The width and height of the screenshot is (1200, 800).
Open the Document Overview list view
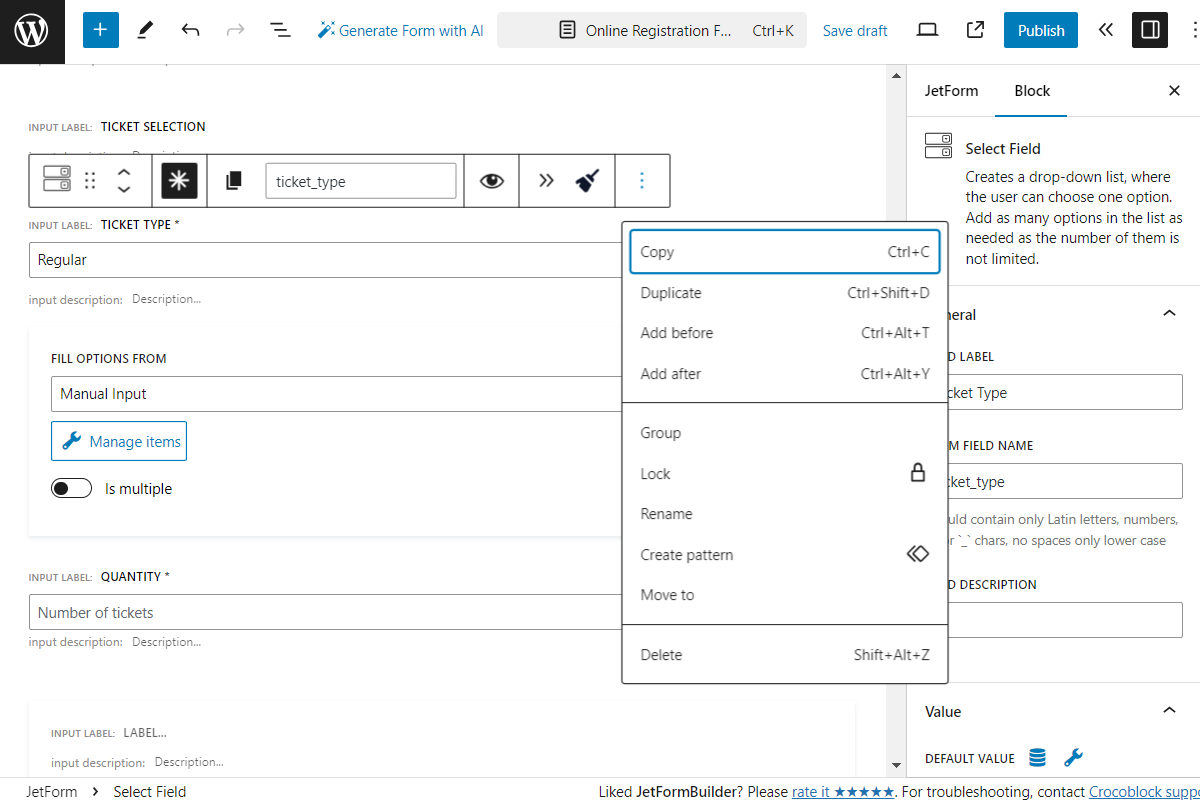[x=280, y=30]
